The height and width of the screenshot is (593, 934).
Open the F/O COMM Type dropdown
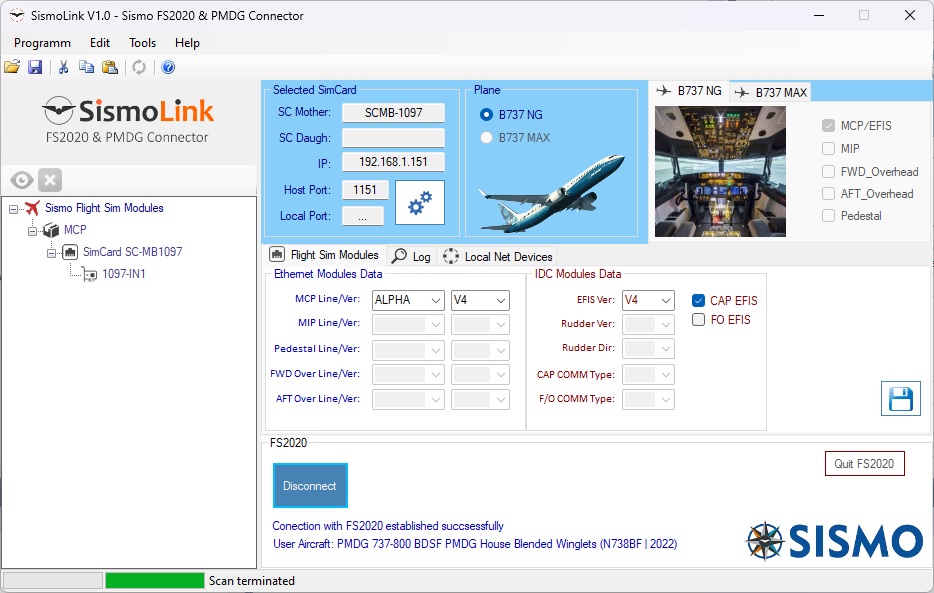(x=648, y=400)
